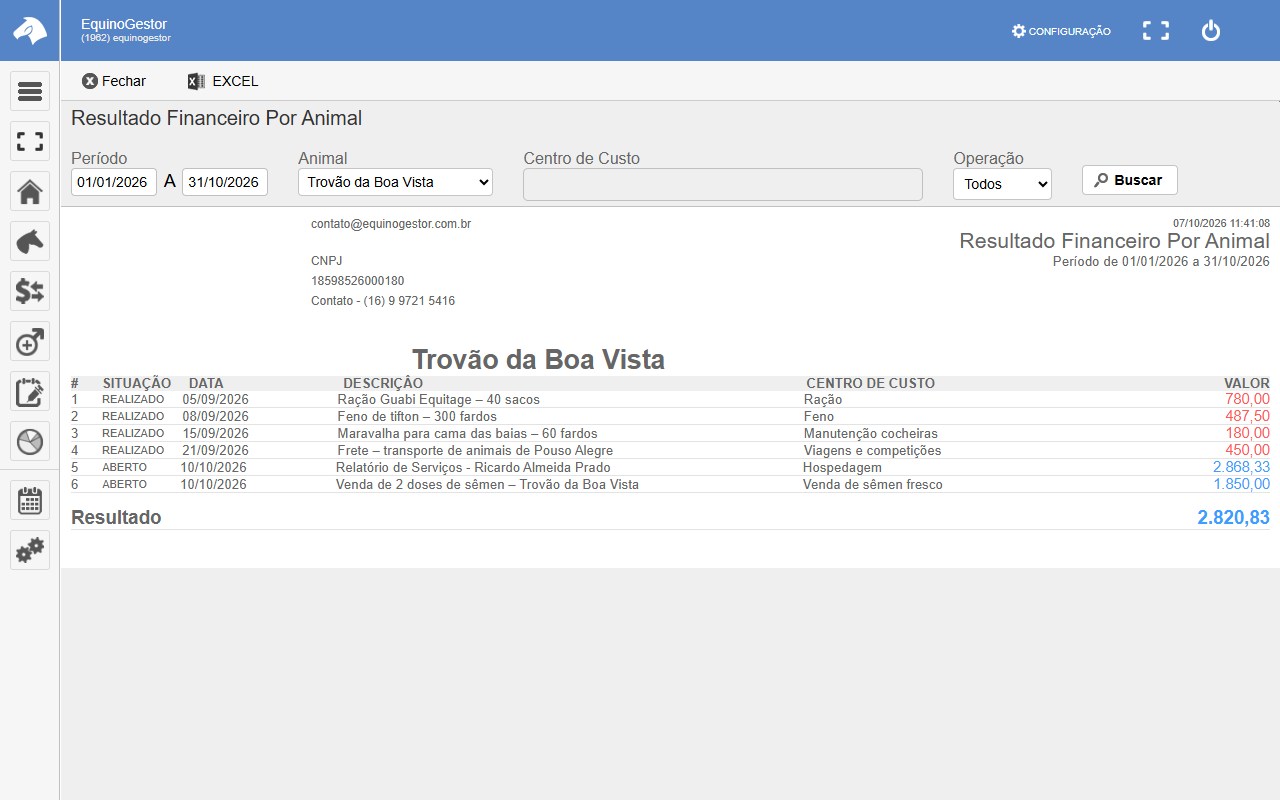Go to Home via house icon

coord(30,191)
